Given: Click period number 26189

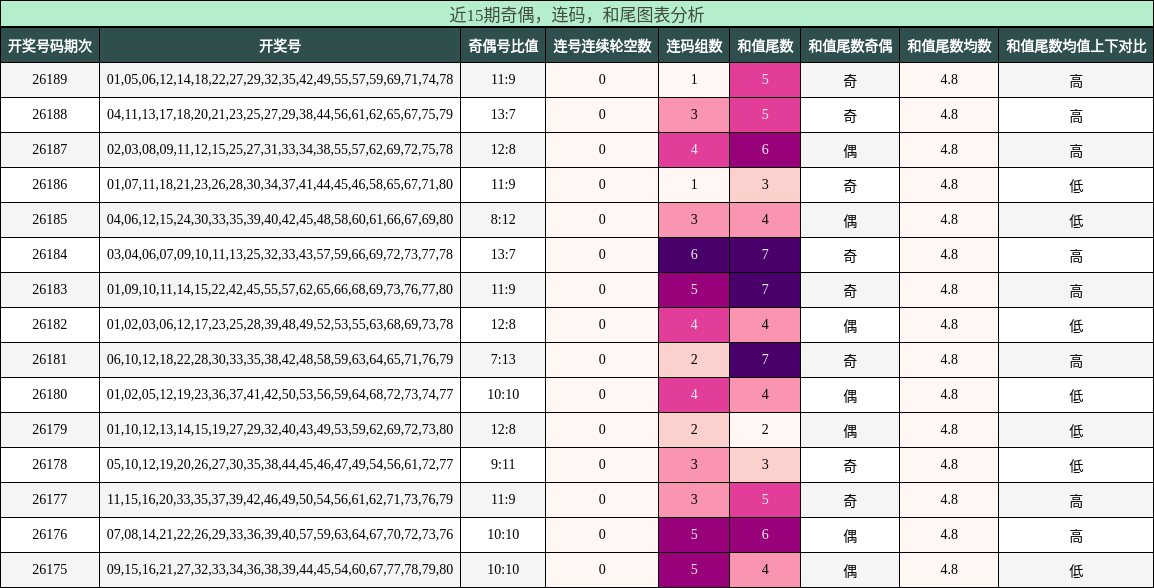Looking at the screenshot, I should [x=50, y=79].
